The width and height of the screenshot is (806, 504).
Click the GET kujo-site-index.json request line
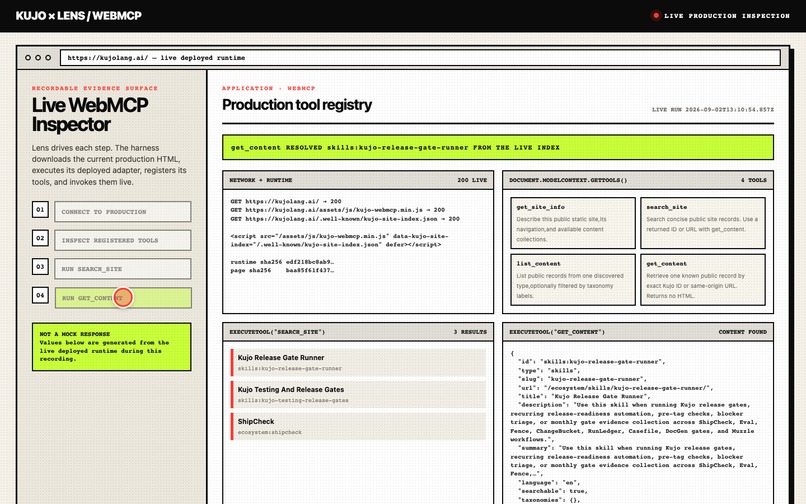[345, 219]
